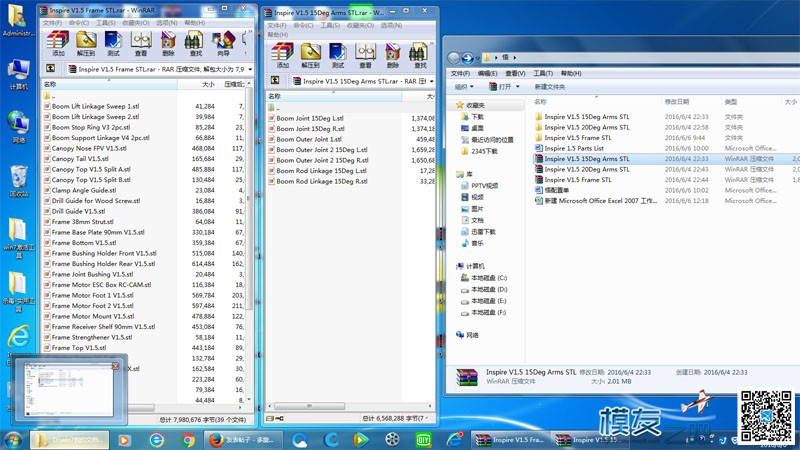Click Extract To (解压到) in 15Deg Arms WinRAR
The width and height of the screenshot is (800, 450).
pyautogui.click(x=310, y=55)
